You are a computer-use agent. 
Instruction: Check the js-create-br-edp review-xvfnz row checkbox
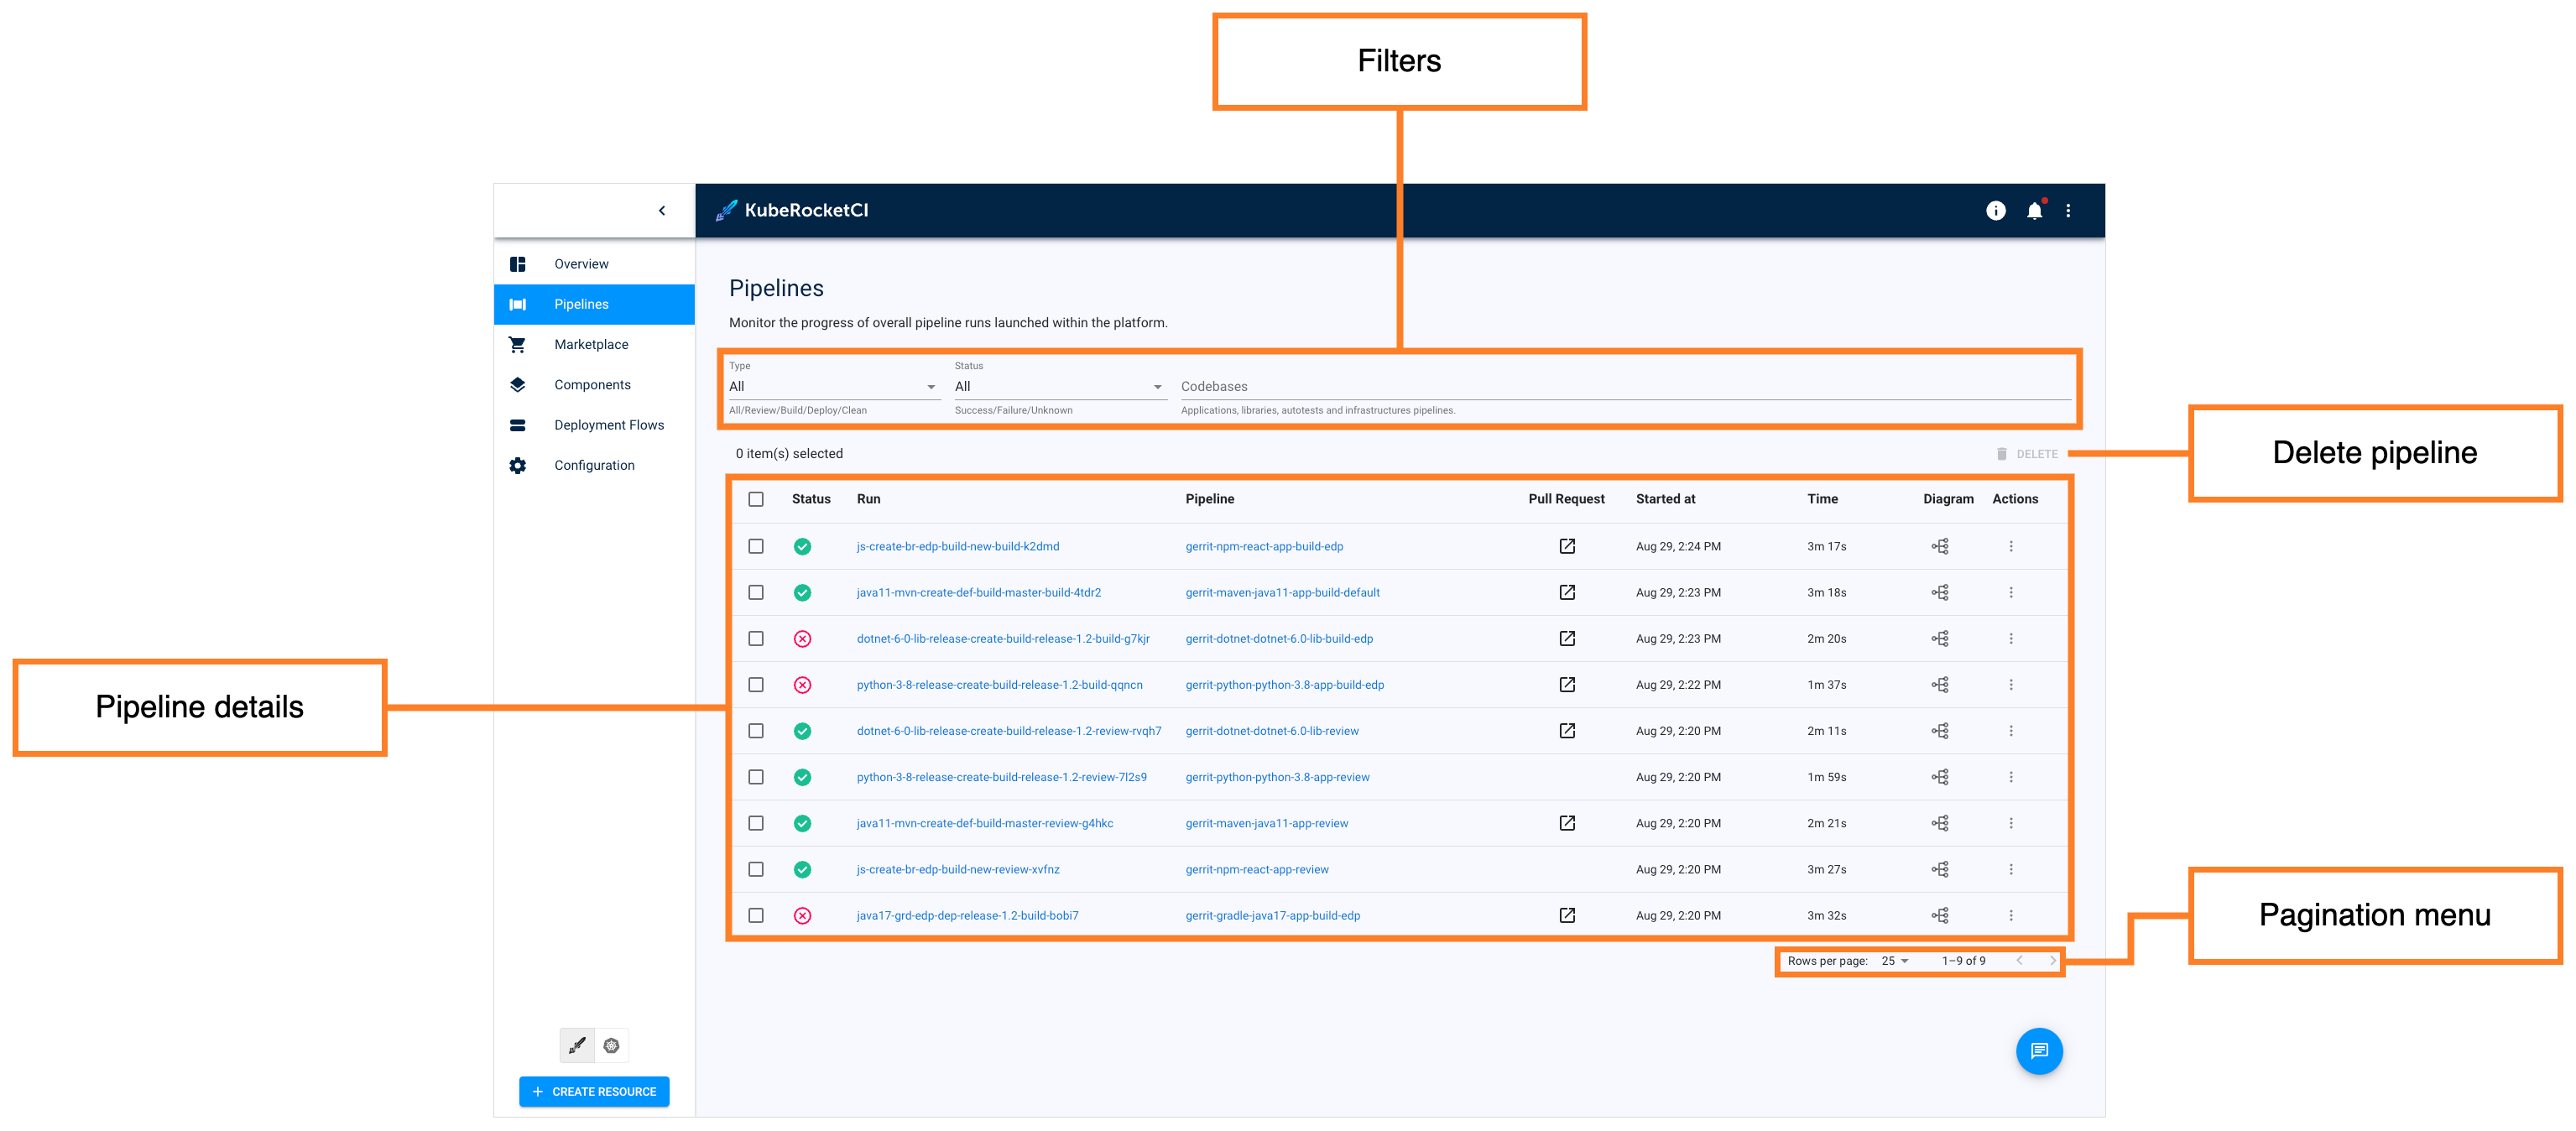tap(756, 869)
